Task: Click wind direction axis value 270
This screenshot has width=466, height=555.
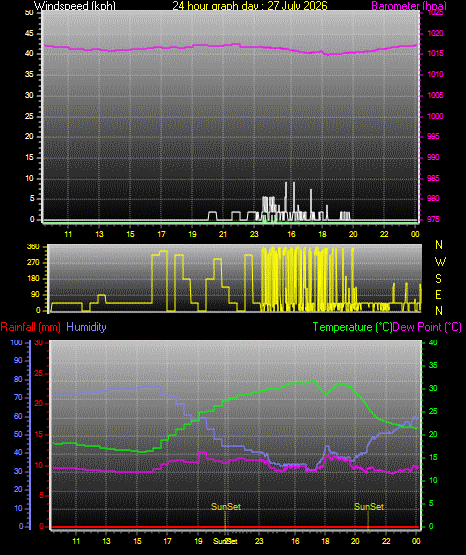Action: tap(34, 263)
